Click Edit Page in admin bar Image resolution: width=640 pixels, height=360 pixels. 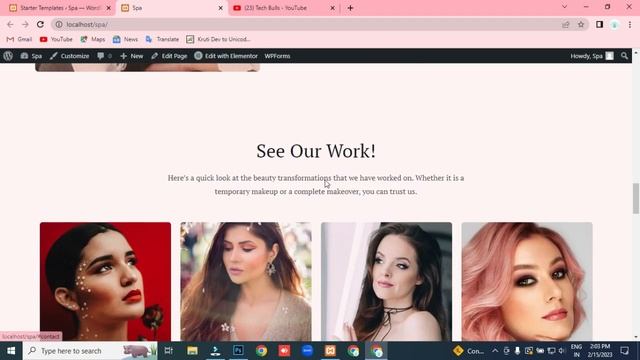coord(169,56)
